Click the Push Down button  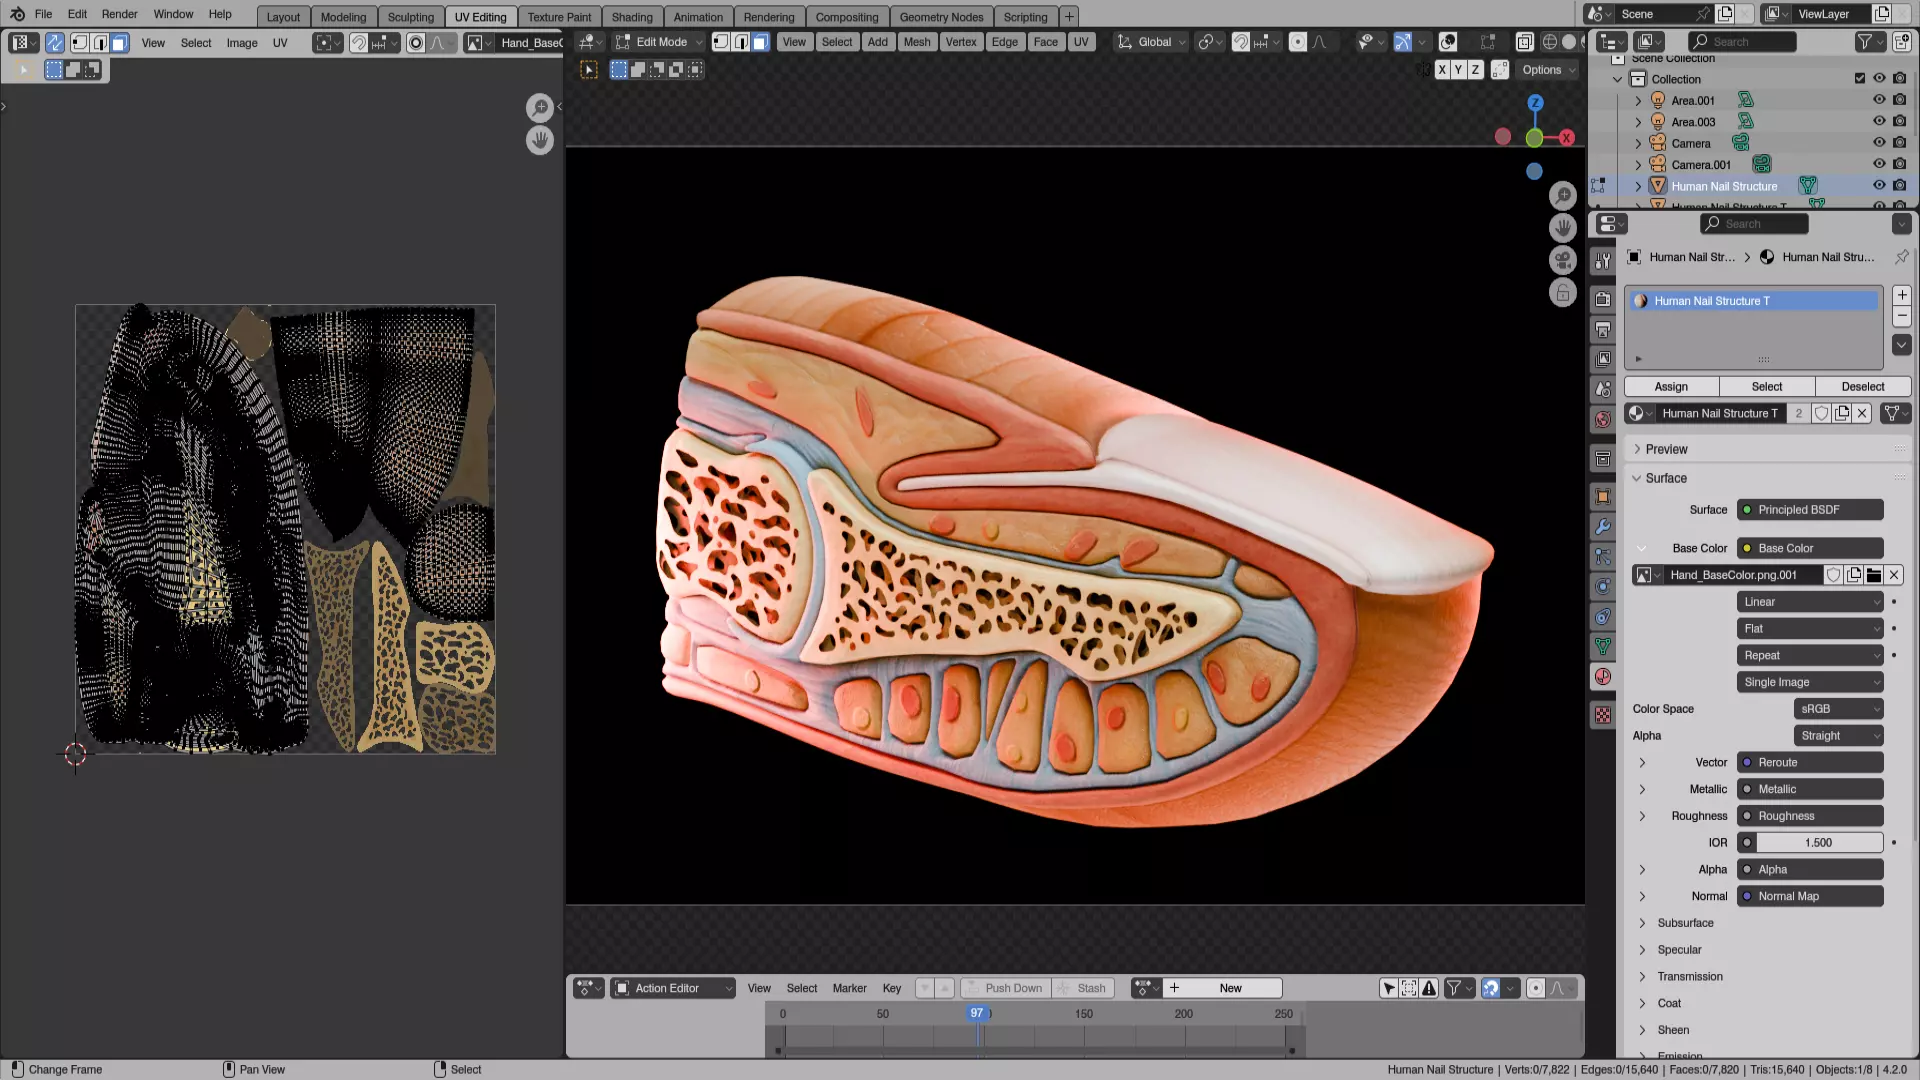[1006, 988]
